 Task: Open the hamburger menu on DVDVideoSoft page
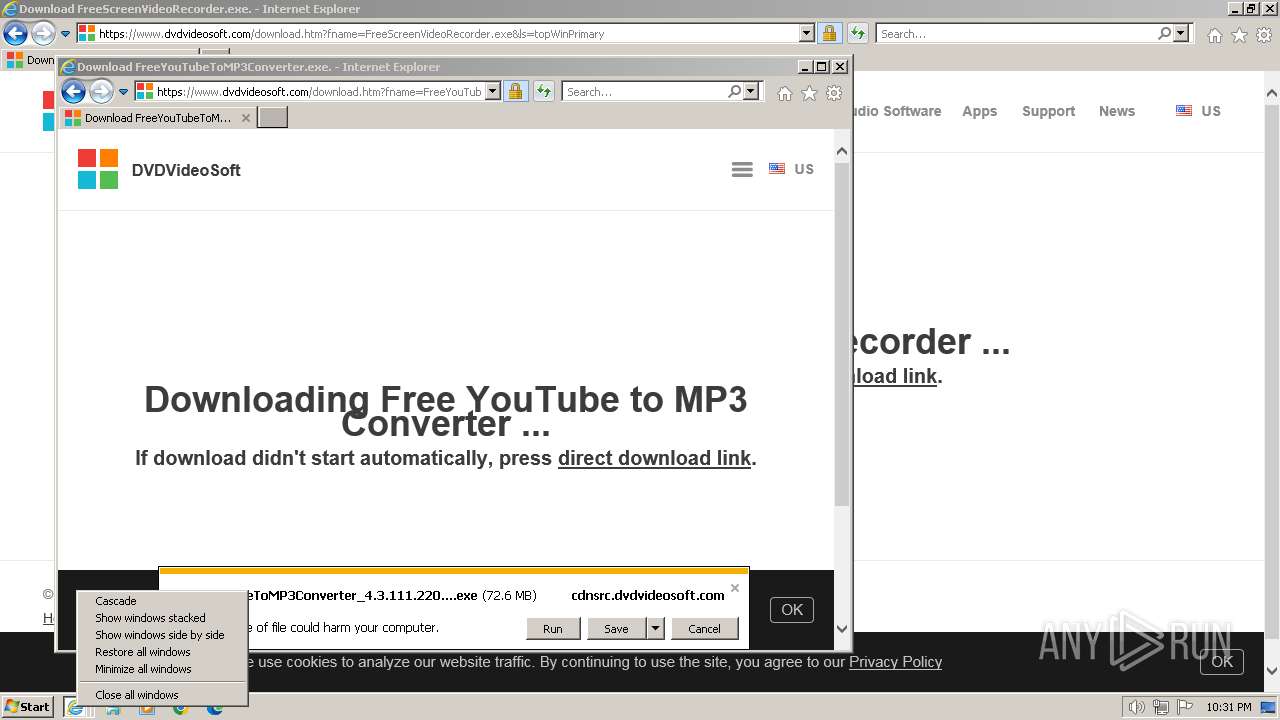(x=742, y=170)
